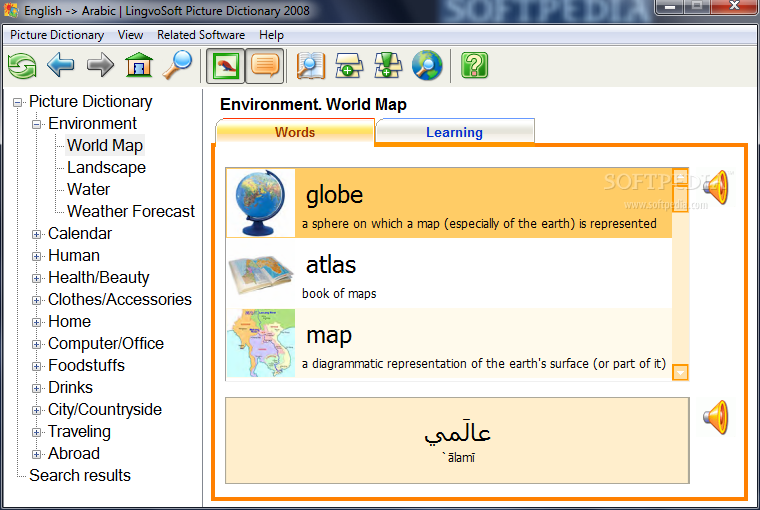Click the atlas book thumbnail
The width and height of the screenshot is (760, 510).
tap(261, 274)
